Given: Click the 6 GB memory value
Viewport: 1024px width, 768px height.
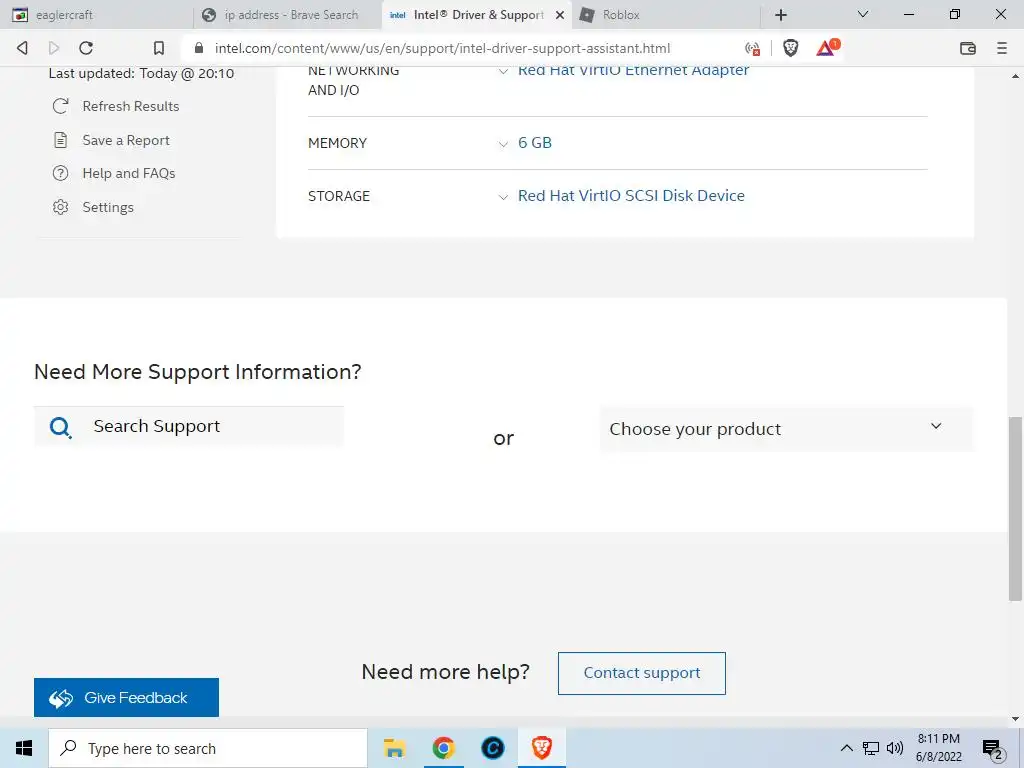Looking at the screenshot, I should tap(534, 142).
